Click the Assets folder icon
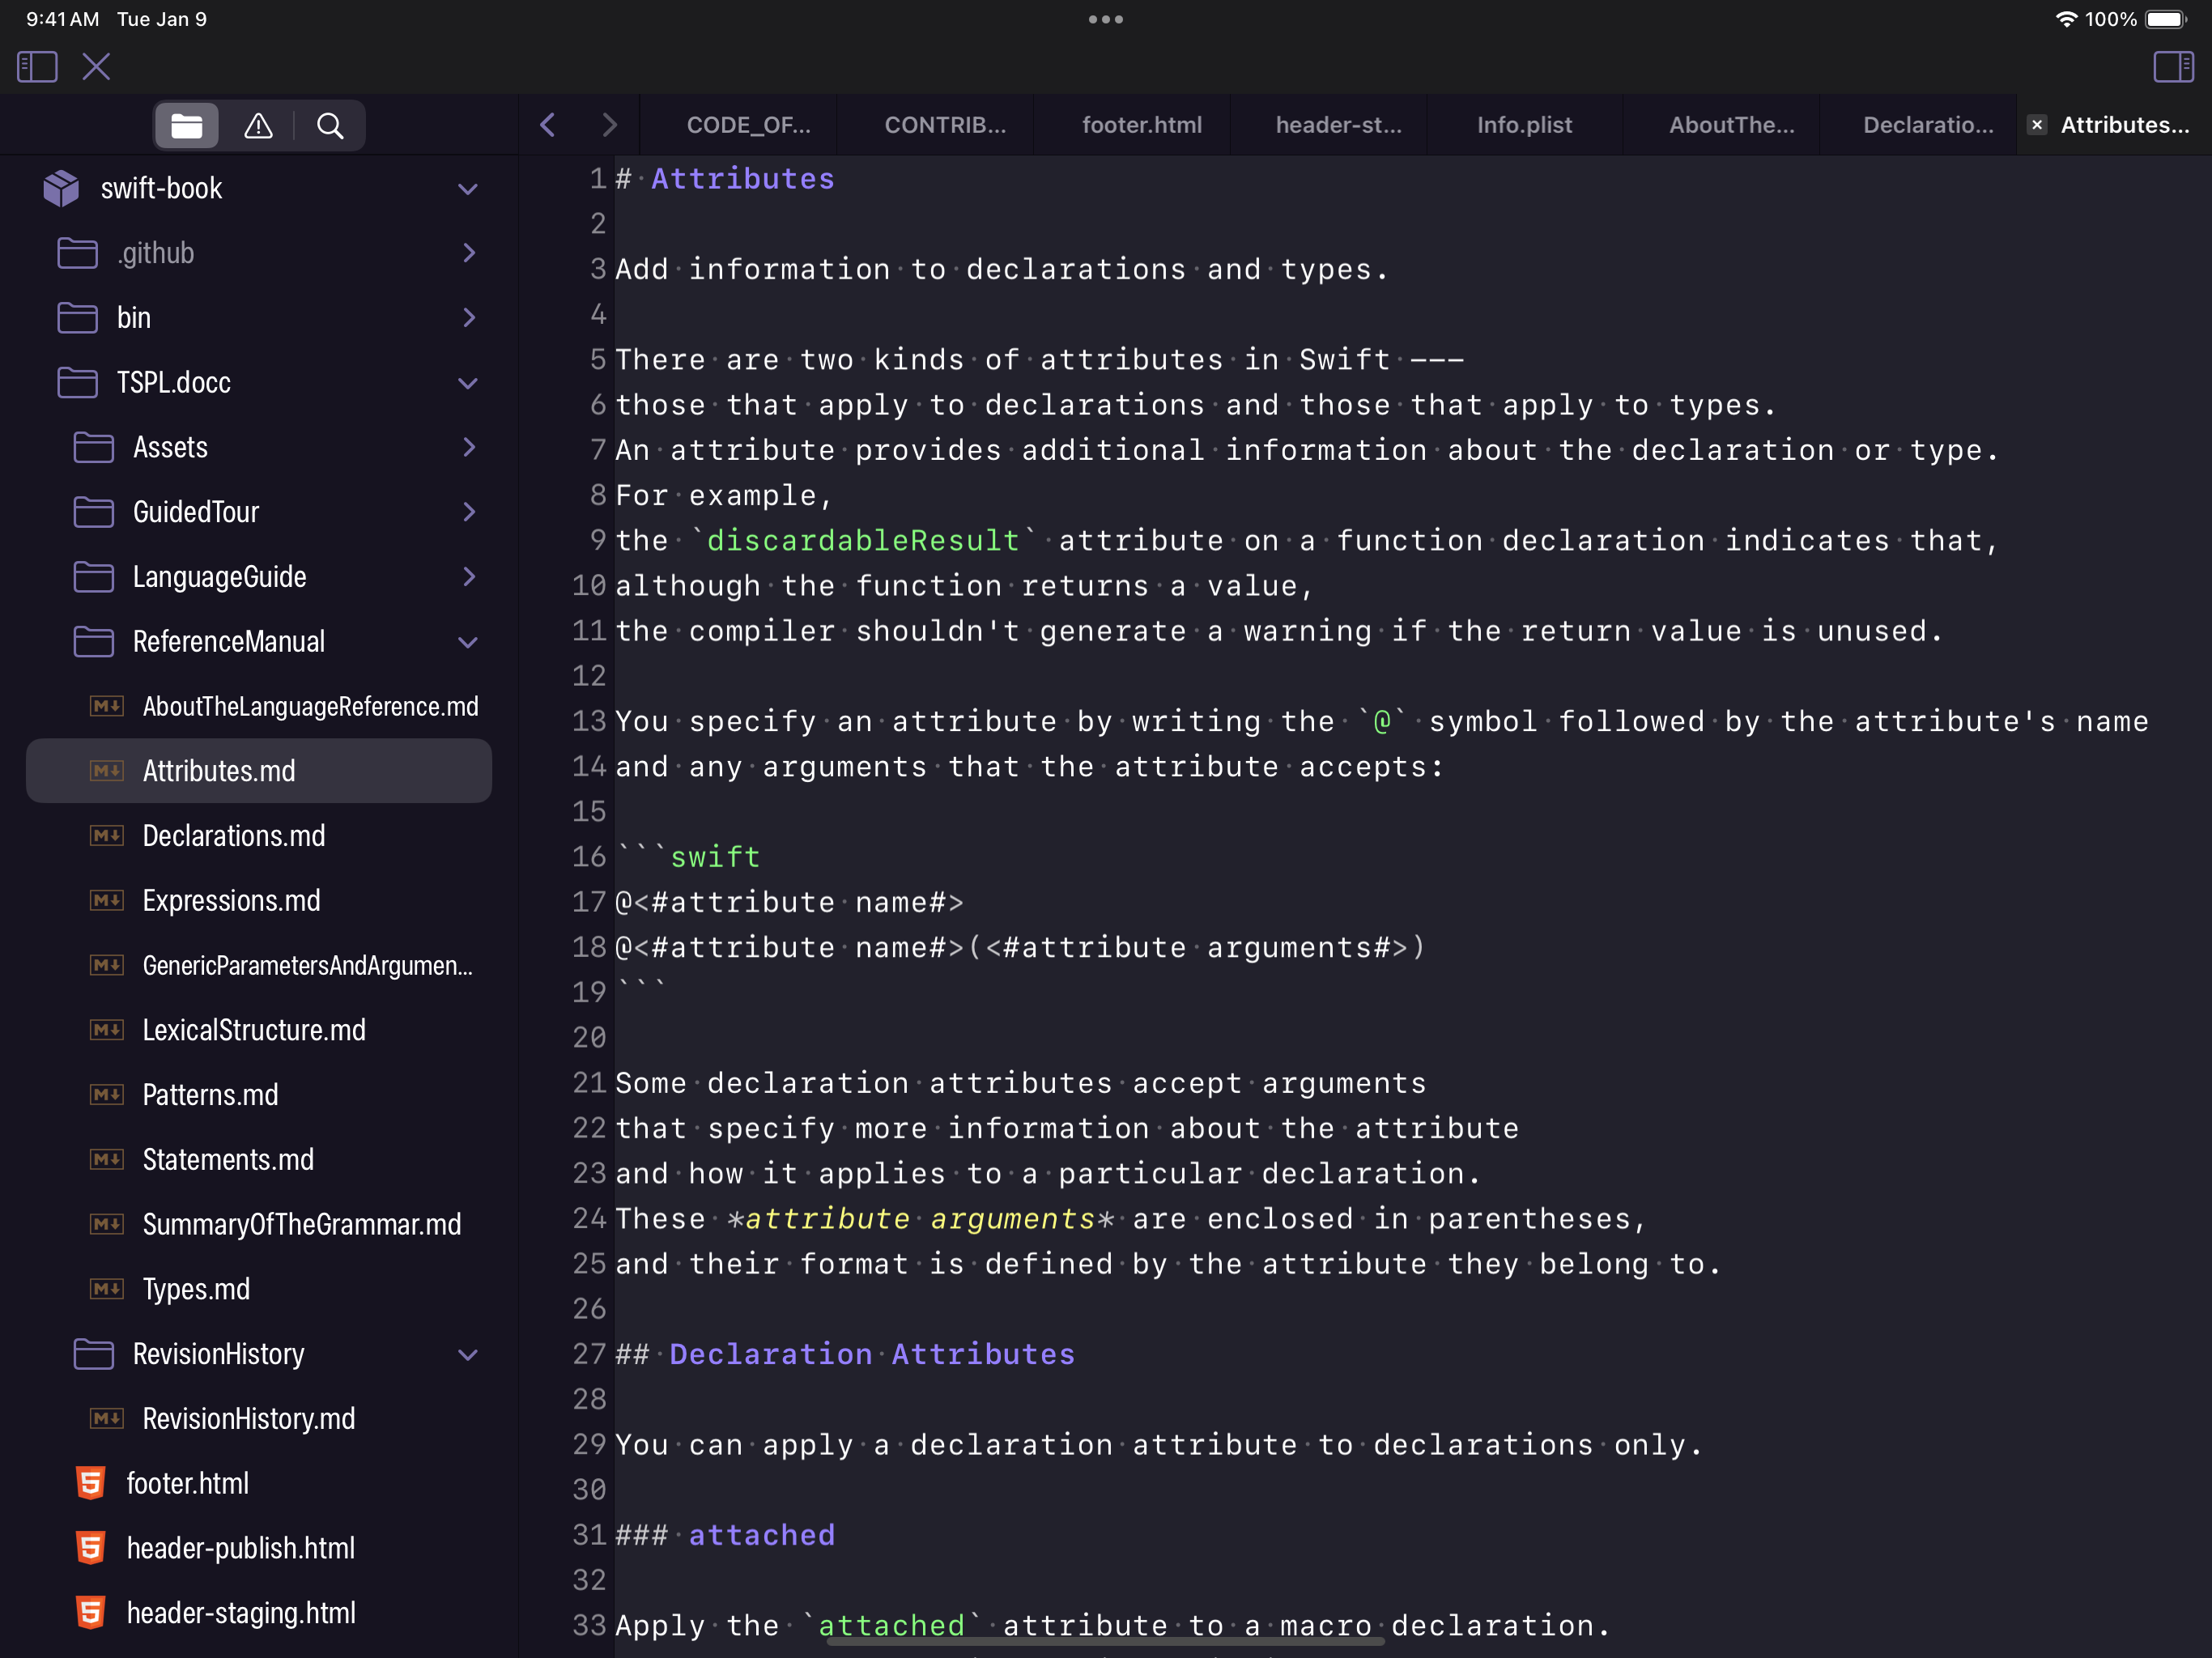Image resolution: width=2212 pixels, height=1658 pixels. pos(93,447)
